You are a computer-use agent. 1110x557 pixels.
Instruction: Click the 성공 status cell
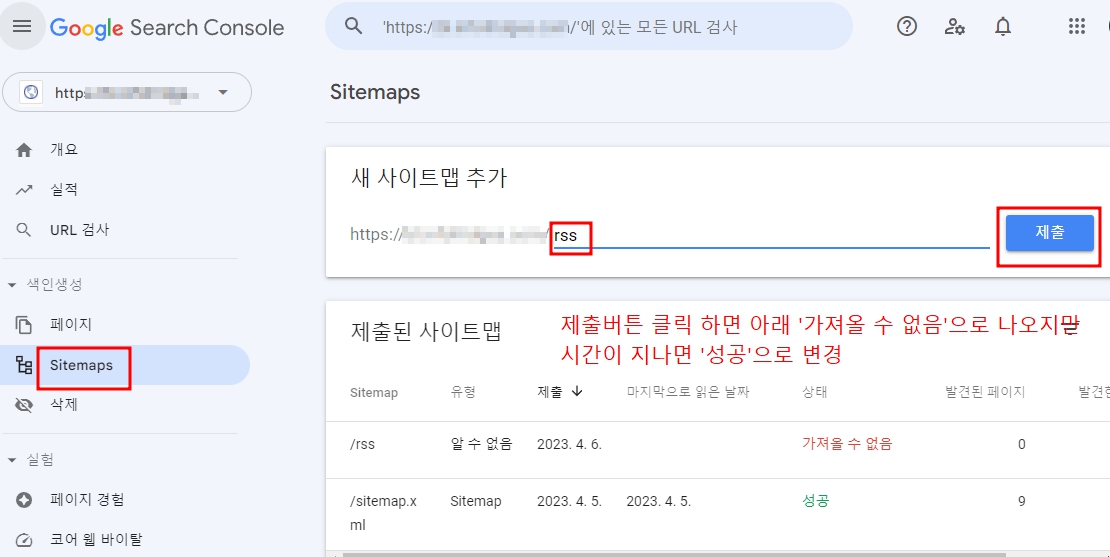pyautogui.click(x=816, y=501)
